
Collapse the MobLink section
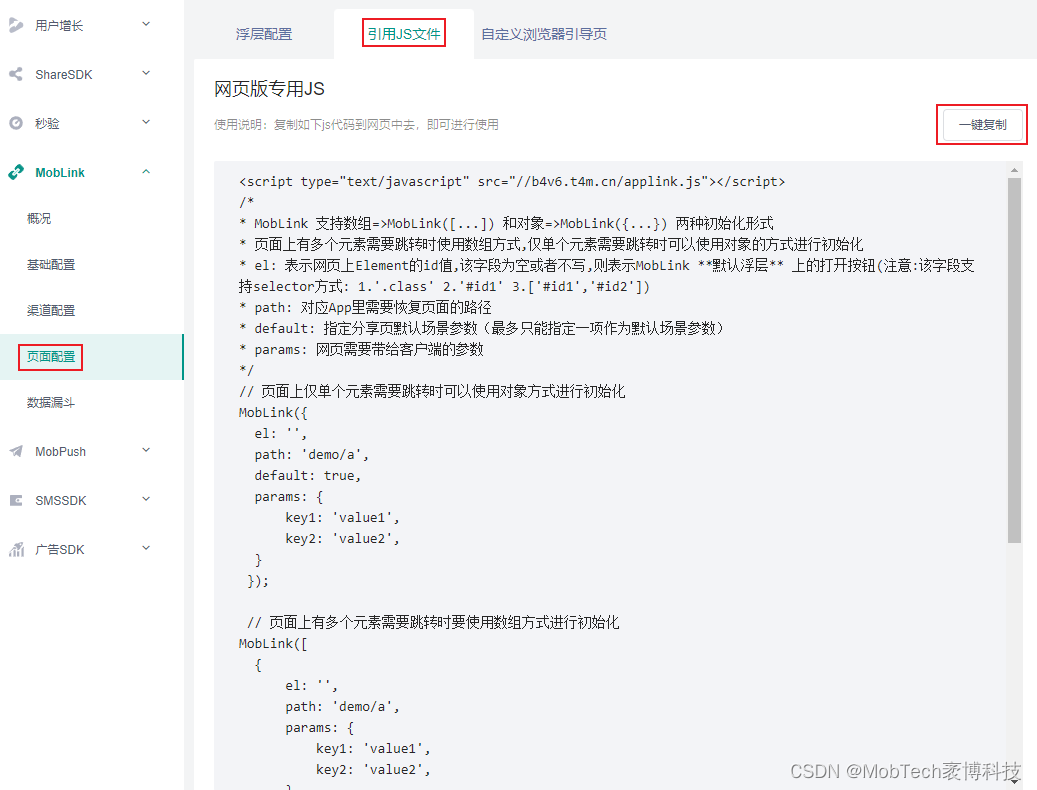click(146, 172)
